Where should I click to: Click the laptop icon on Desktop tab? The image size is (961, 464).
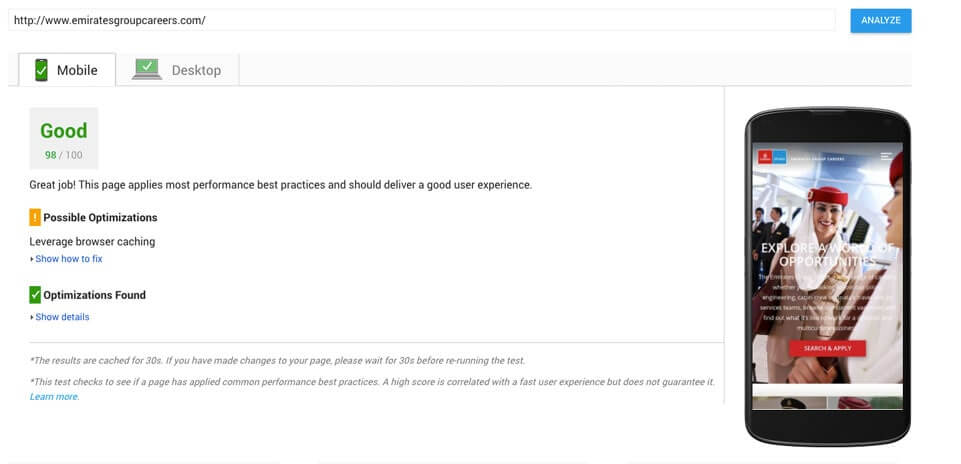[147, 70]
